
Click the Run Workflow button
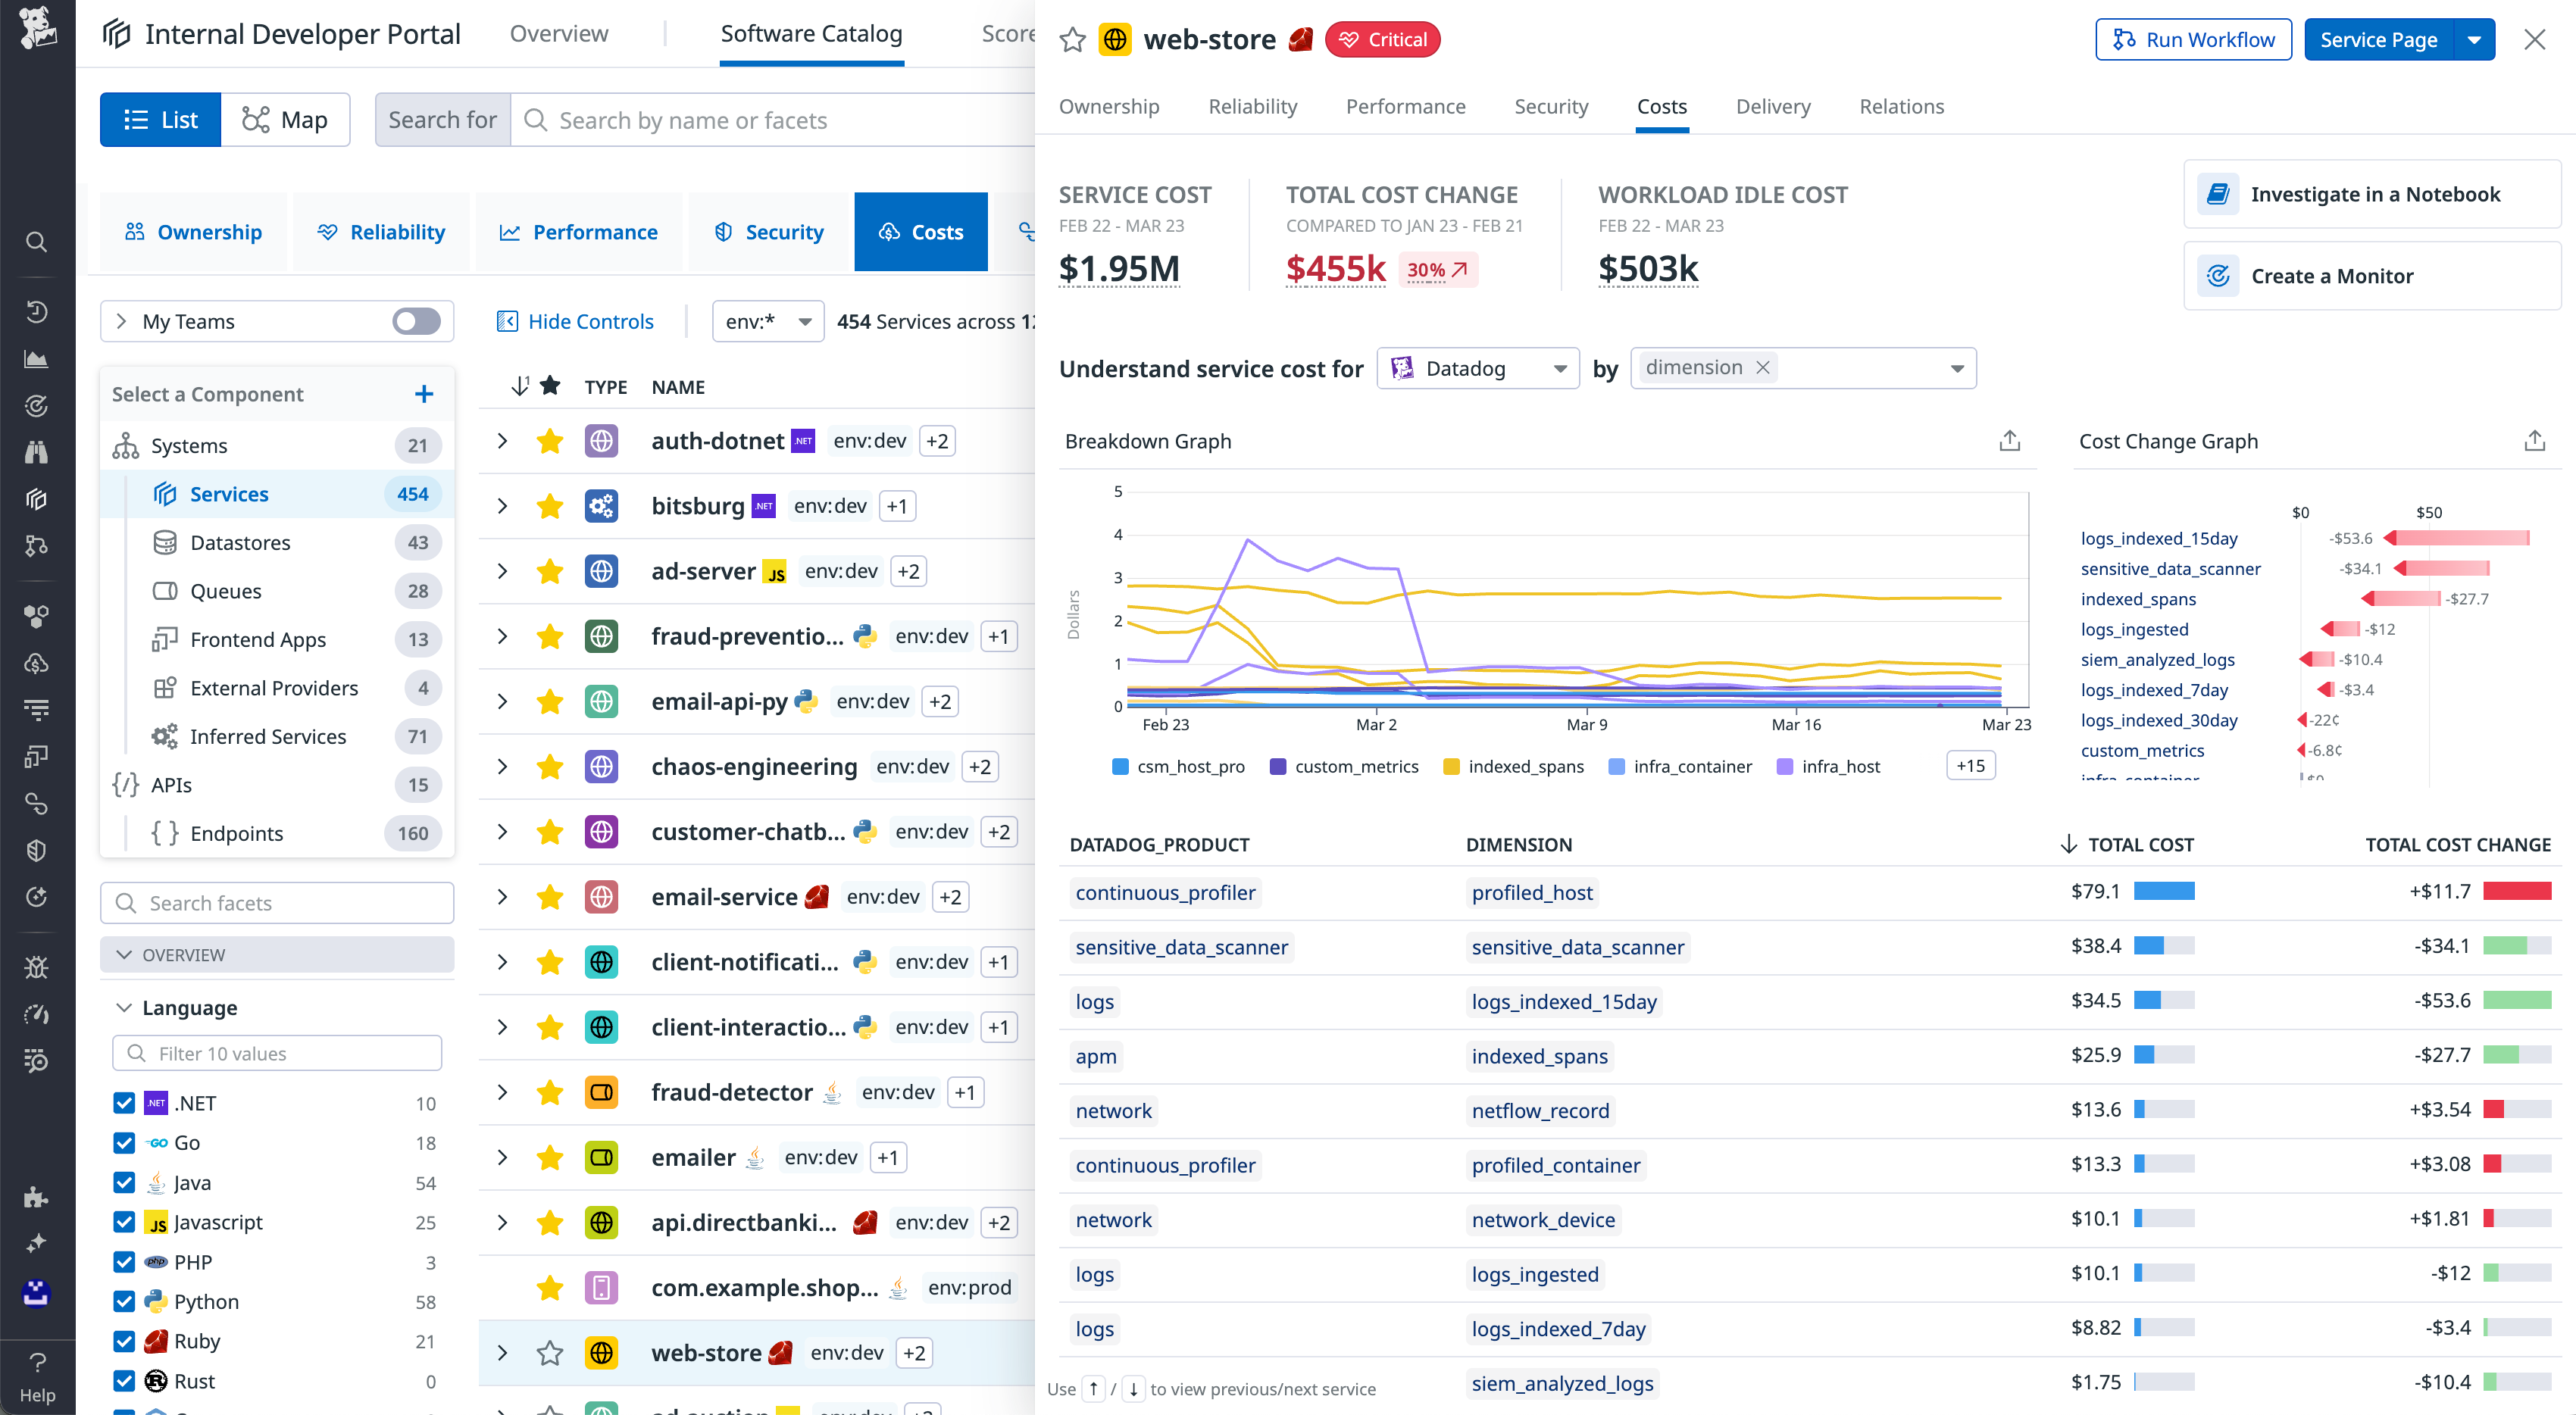pyautogui.click(x=2193, y=39)
